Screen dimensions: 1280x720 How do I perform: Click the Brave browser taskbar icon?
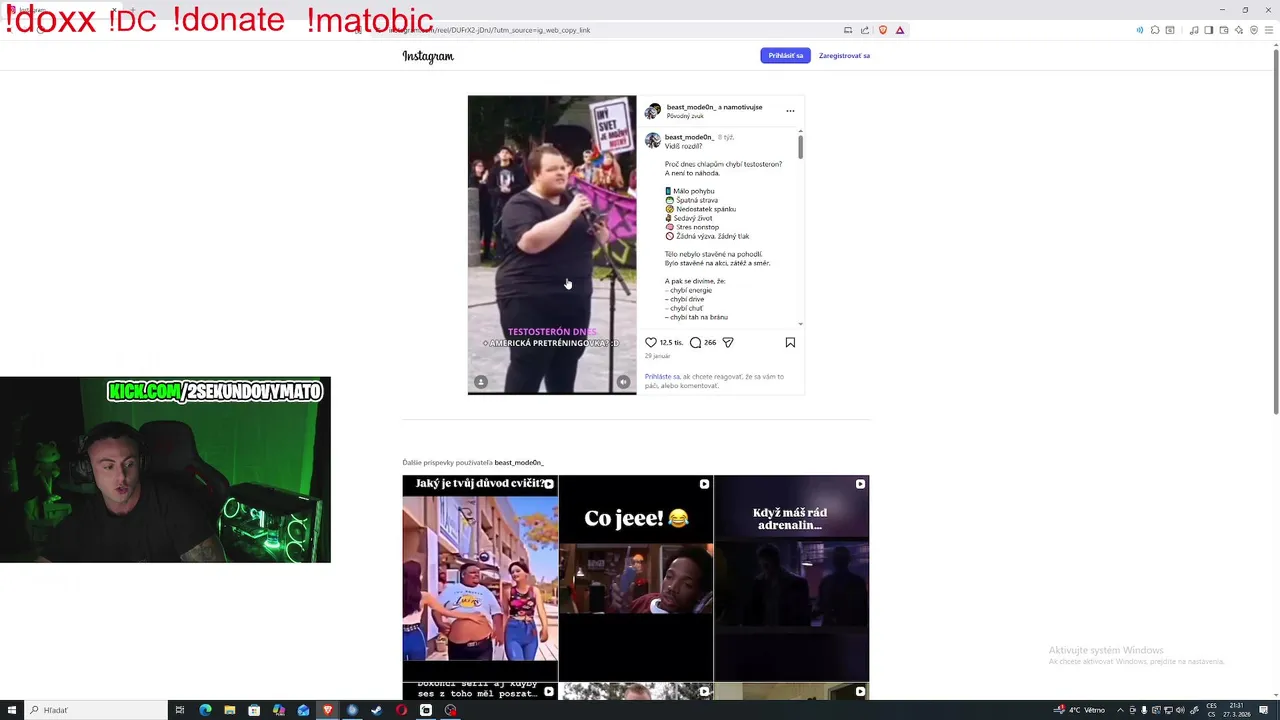click(328, 710)
